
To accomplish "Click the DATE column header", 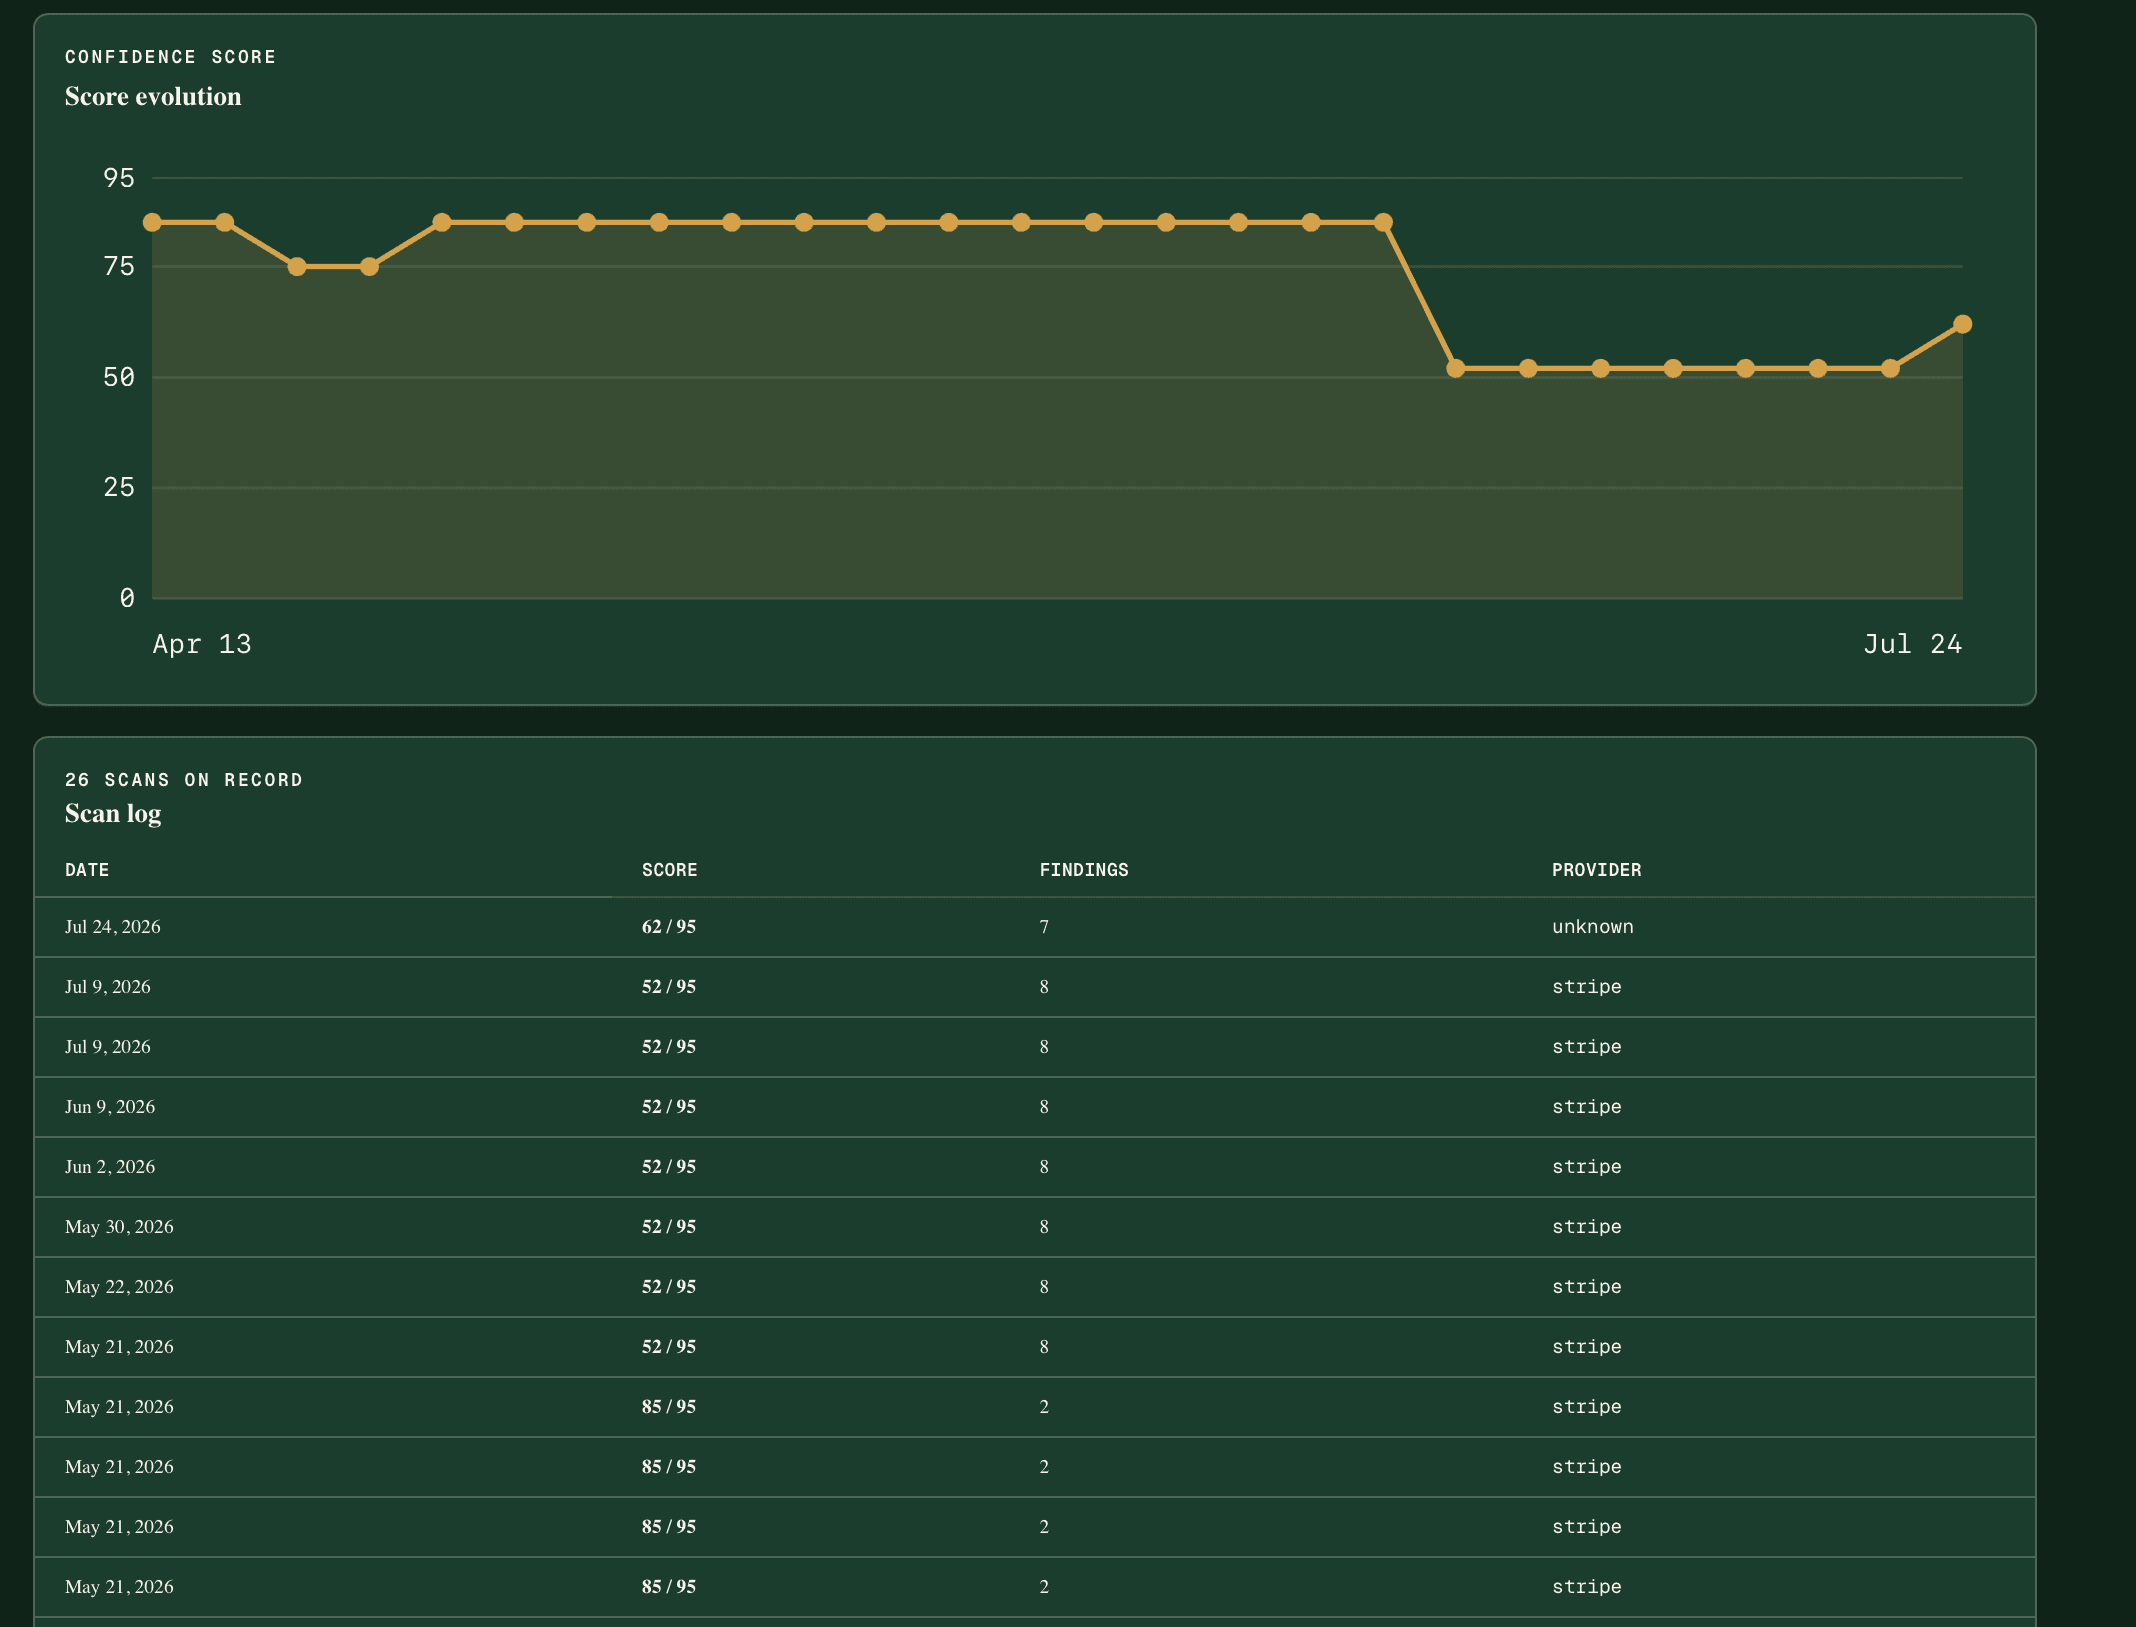I will pos(87,870).
